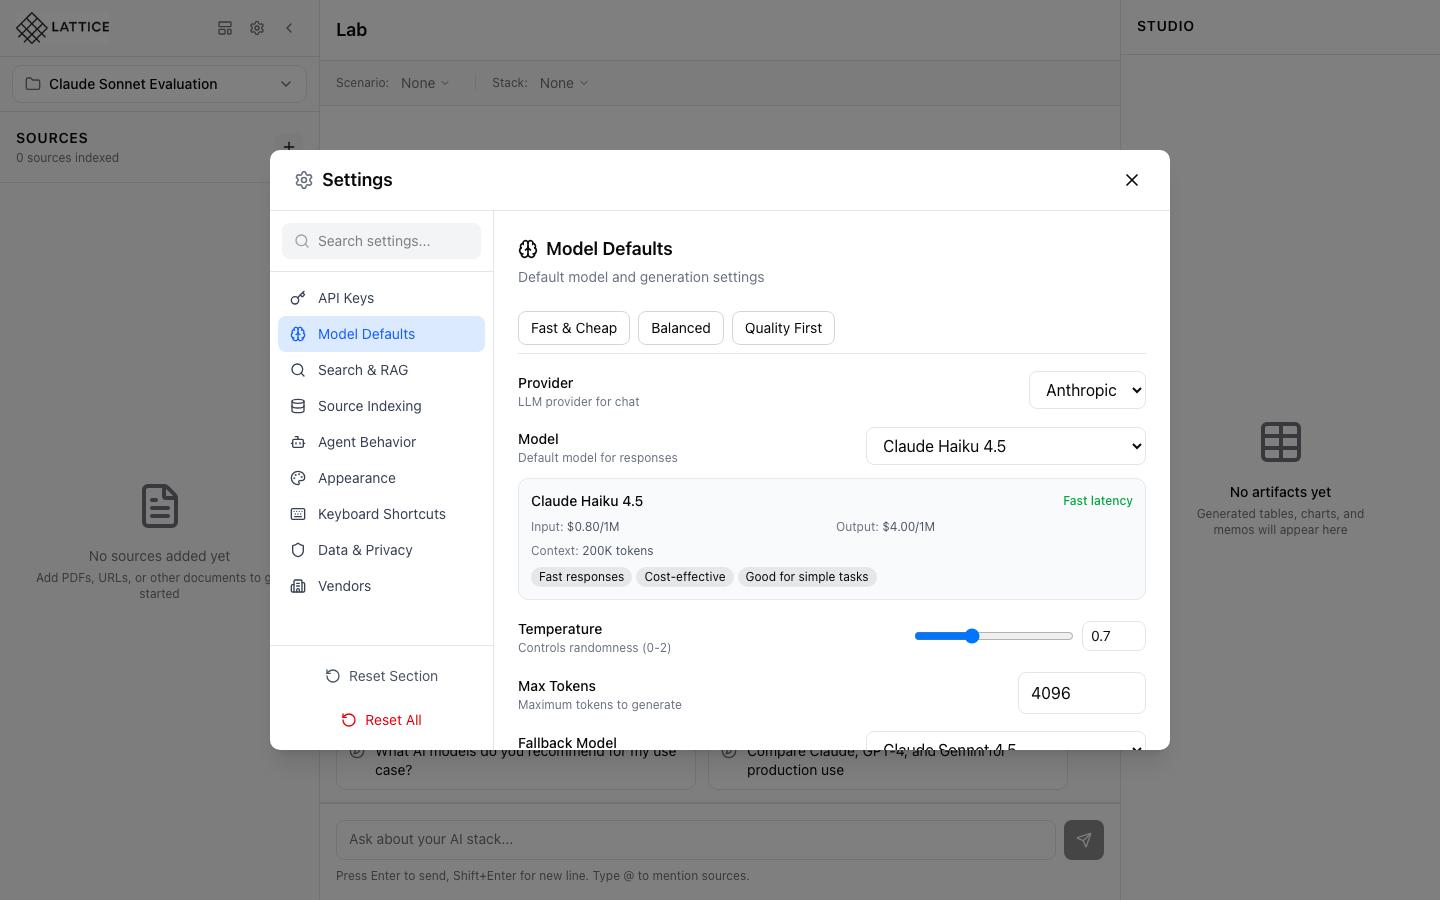Screen dimensions: 1440x900
Task: Click the gear icon in the top toolbar
Action: pyautogui.click(x=257, y=28)
